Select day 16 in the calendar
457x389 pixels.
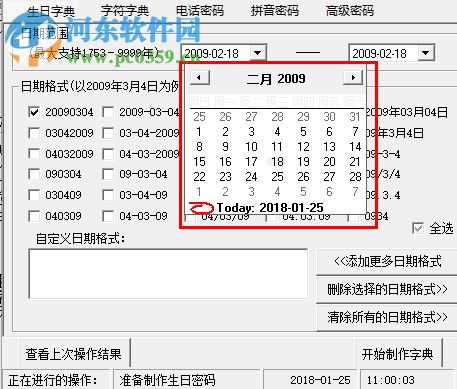[225, 162]
